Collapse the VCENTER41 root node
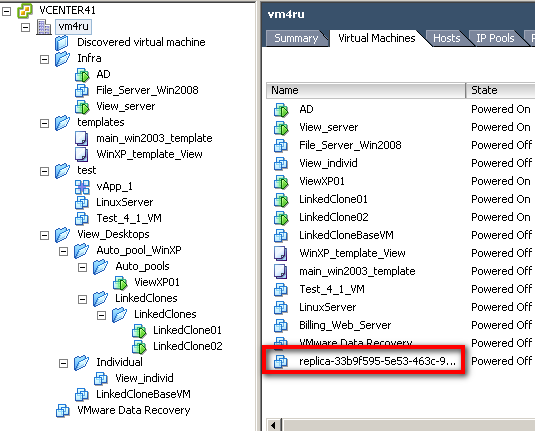Image resolution: width=535 pixels, height=431 pixels. click(x=6, y=11)
